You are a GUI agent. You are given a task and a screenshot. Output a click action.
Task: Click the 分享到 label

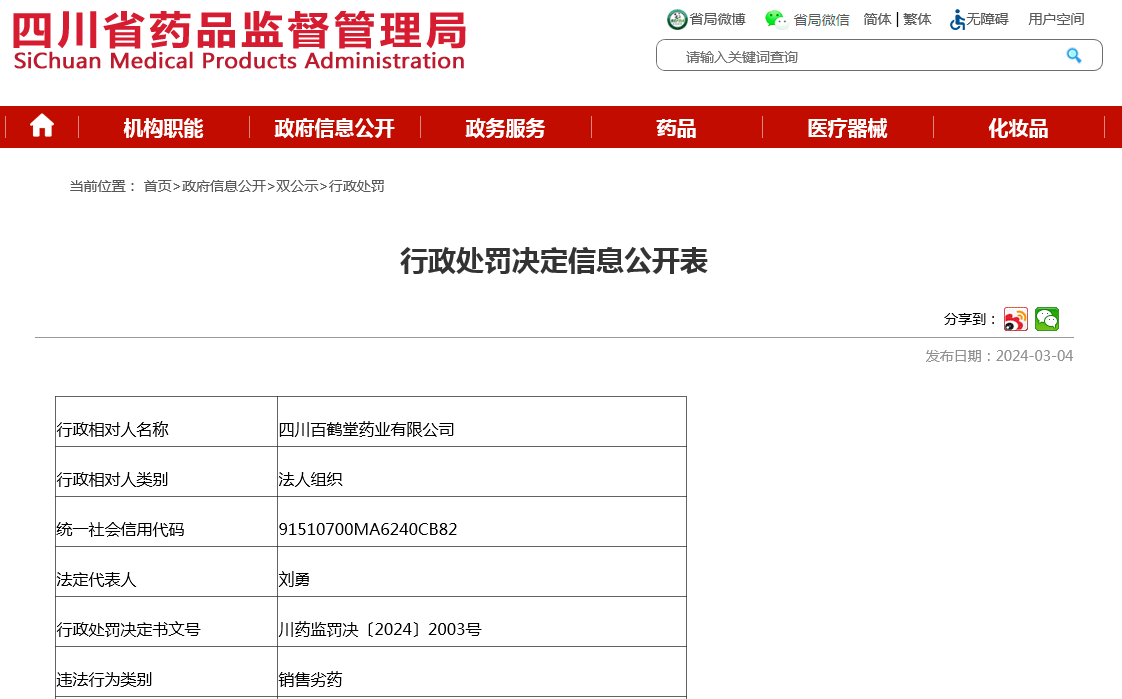tap(970, 319)
